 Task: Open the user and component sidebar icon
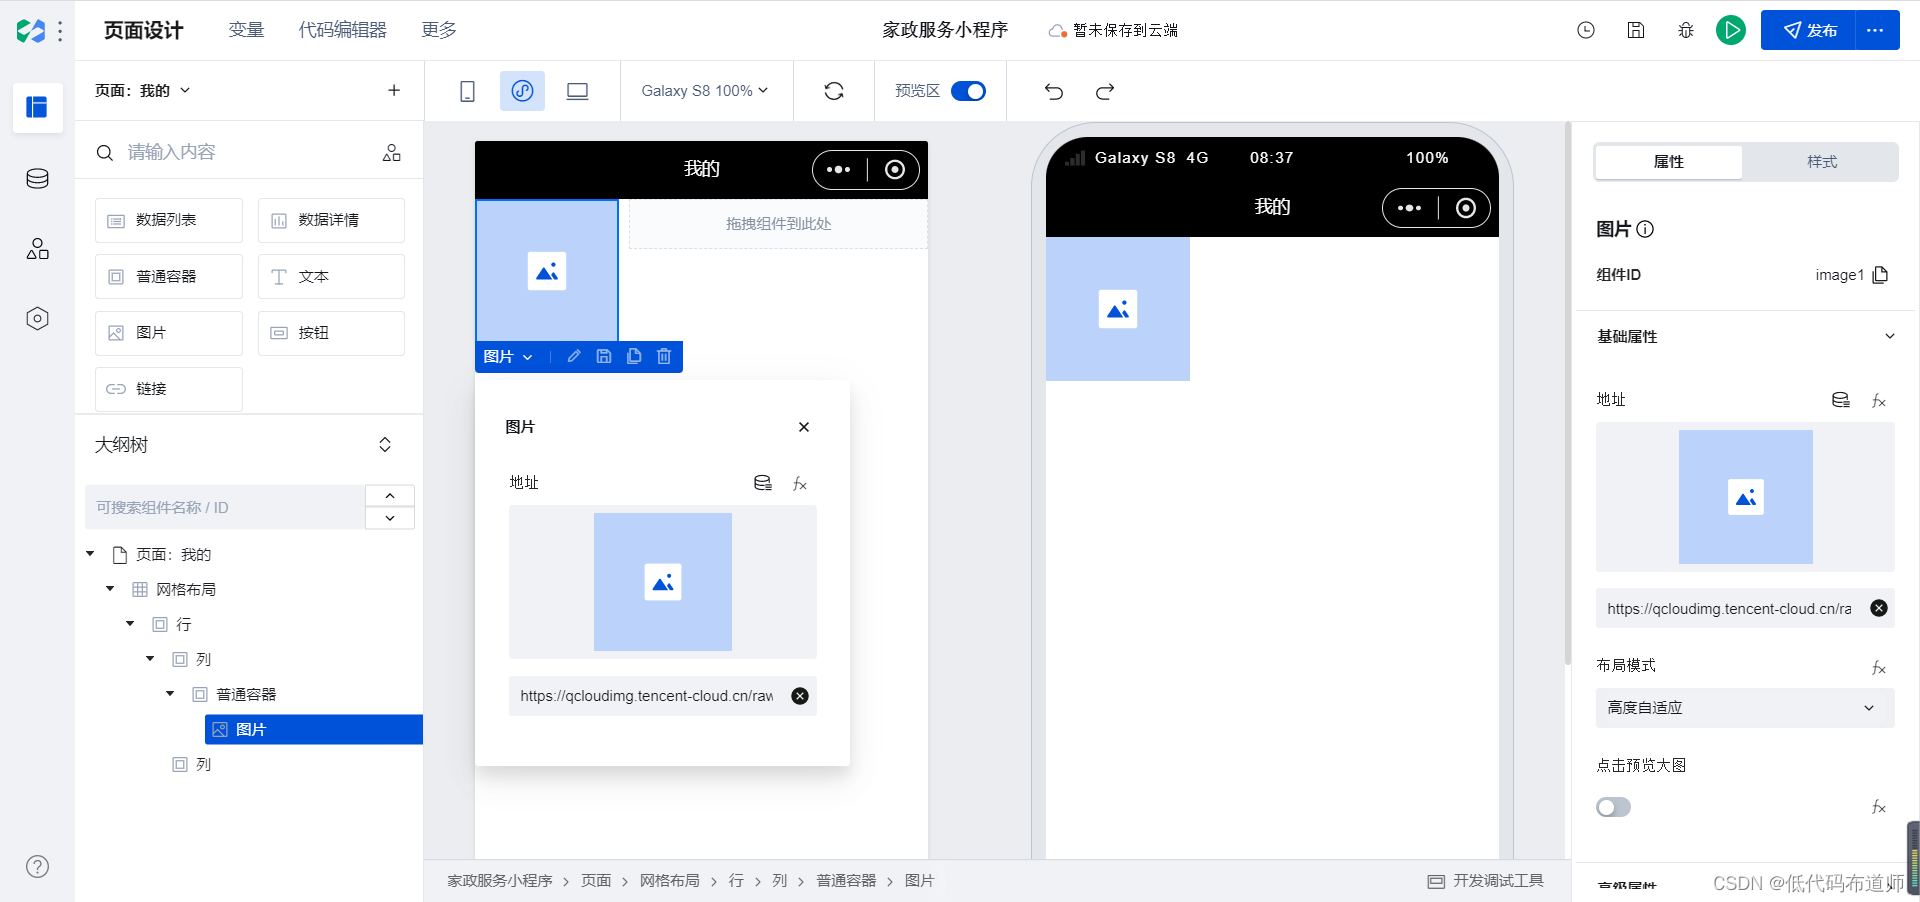38,249
